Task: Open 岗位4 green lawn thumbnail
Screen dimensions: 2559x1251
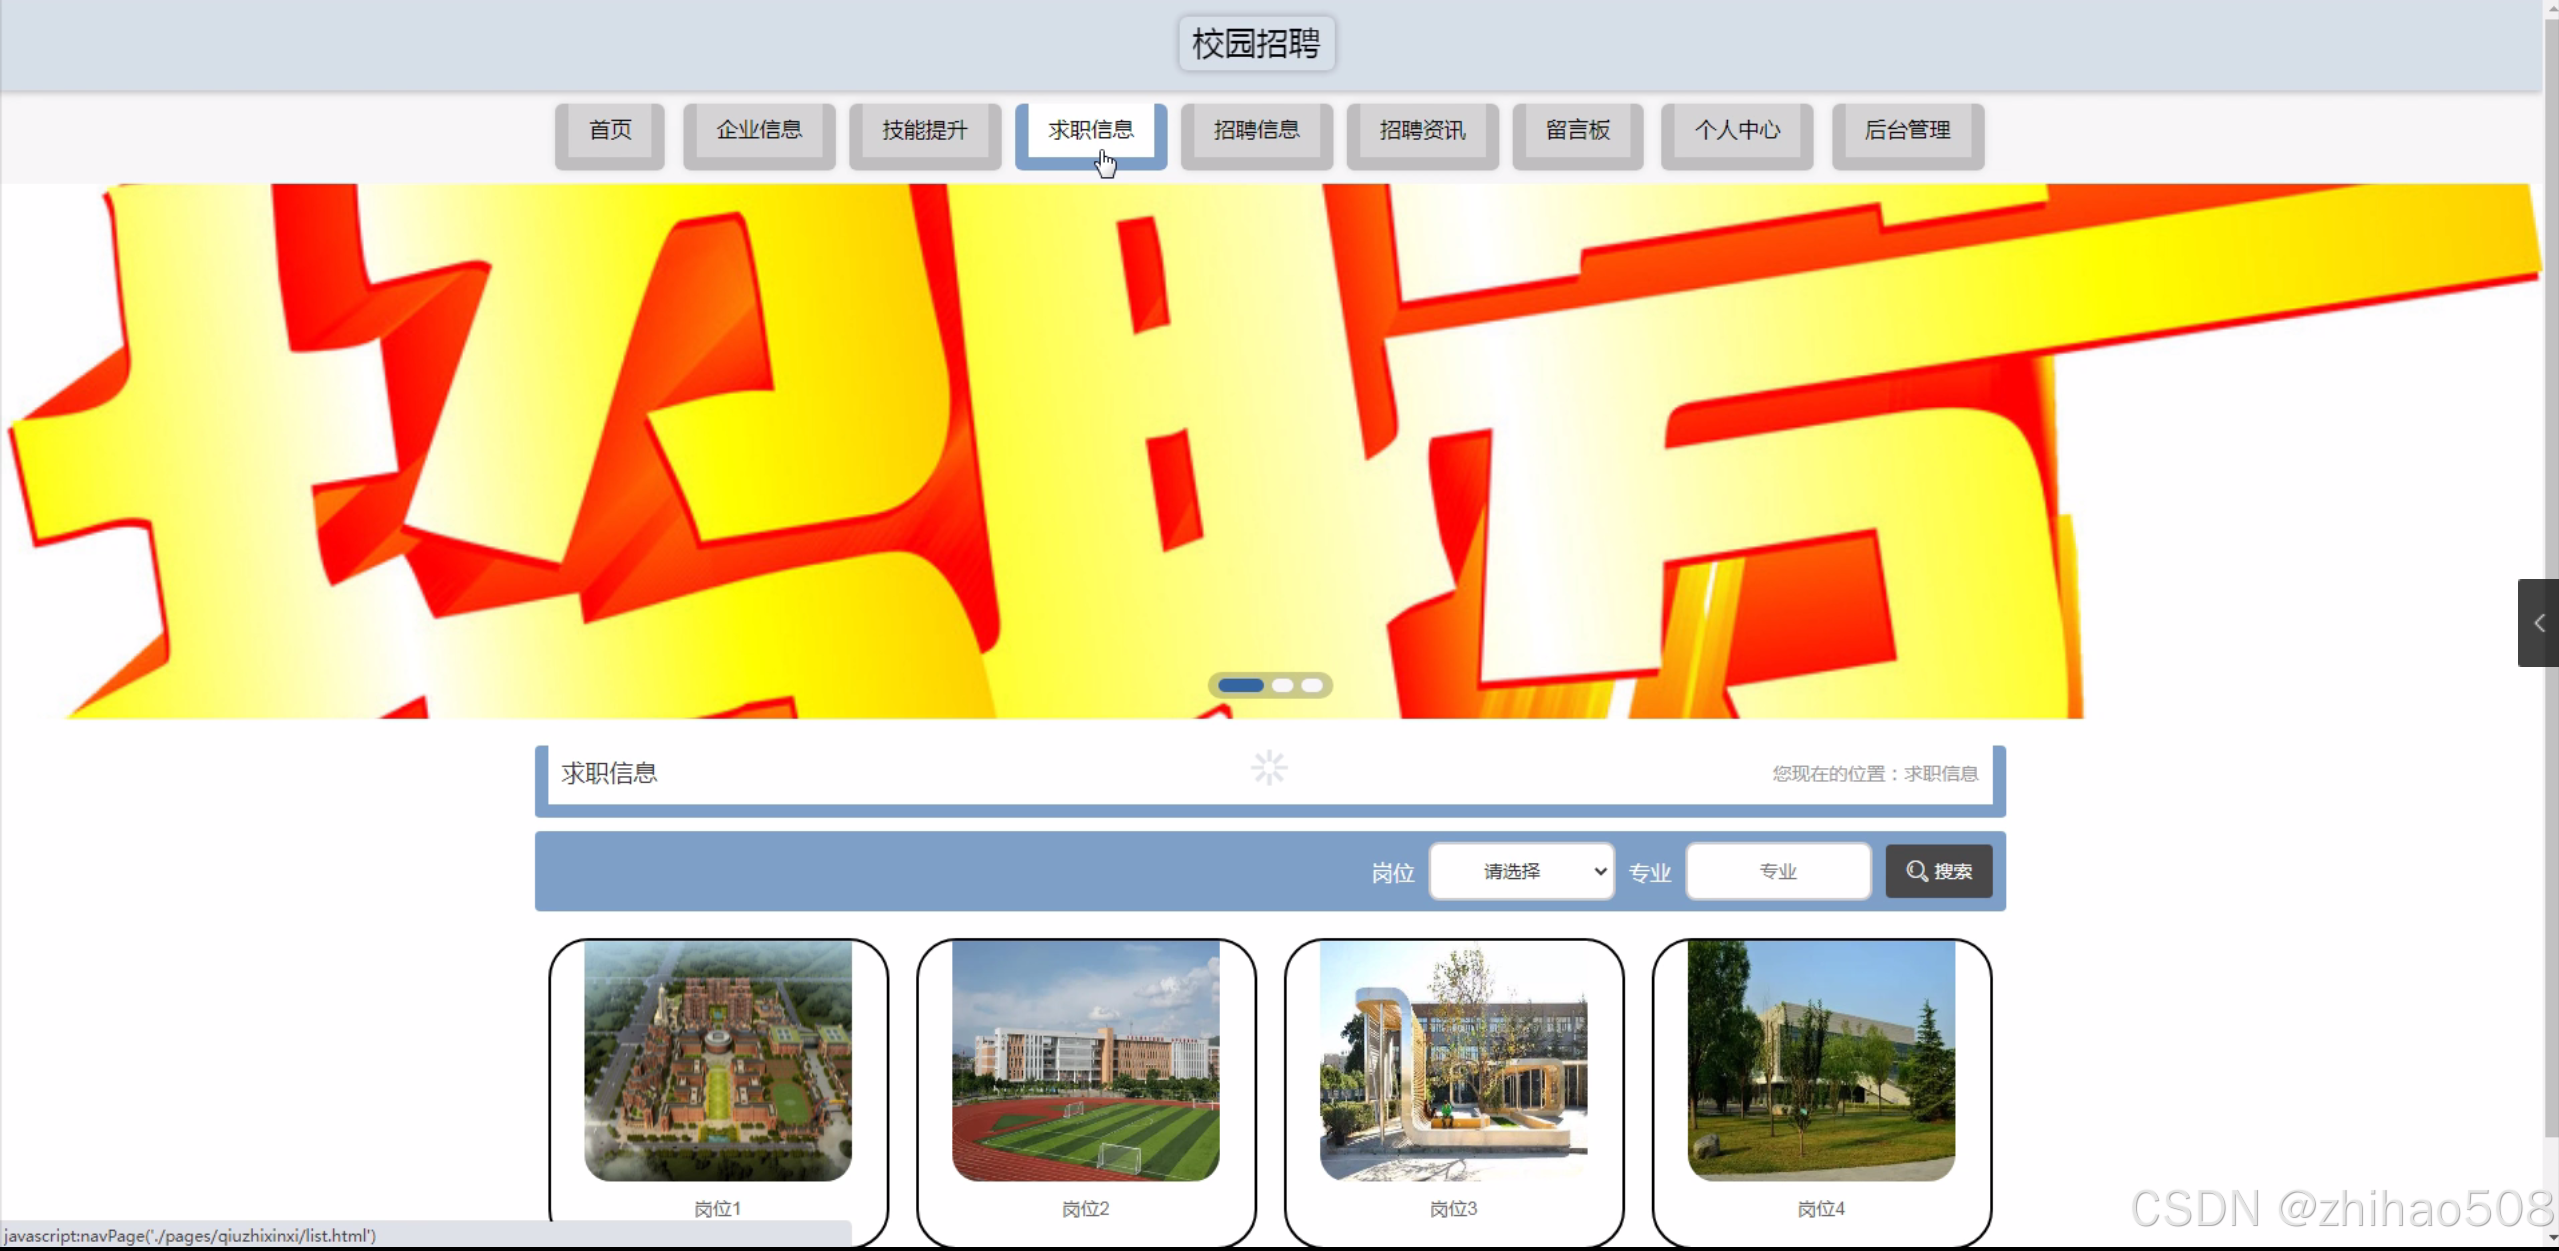Action: tap(1821, 1060)
